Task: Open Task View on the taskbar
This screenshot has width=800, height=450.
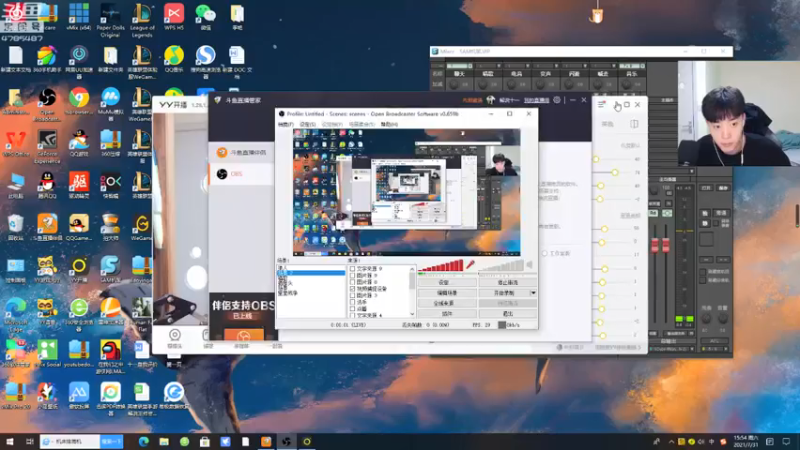Action: point(30,441)
